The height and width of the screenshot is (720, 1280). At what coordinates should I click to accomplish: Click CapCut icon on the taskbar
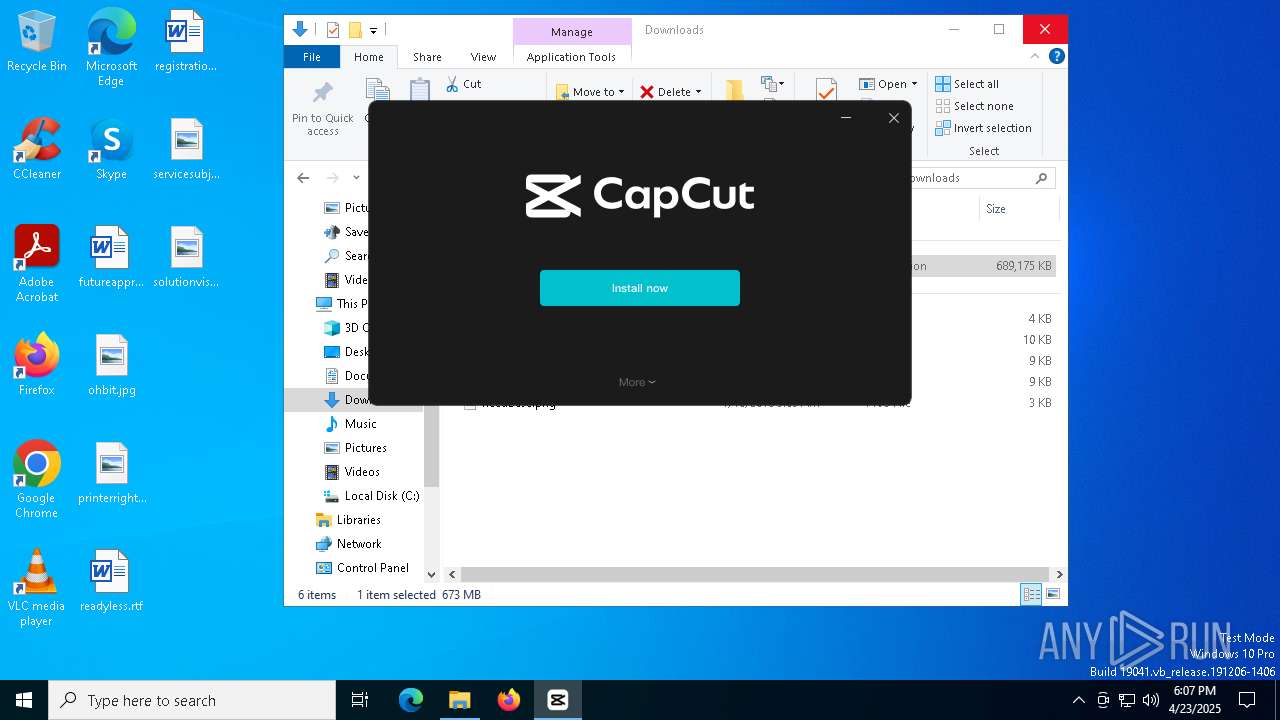[558, 700]
